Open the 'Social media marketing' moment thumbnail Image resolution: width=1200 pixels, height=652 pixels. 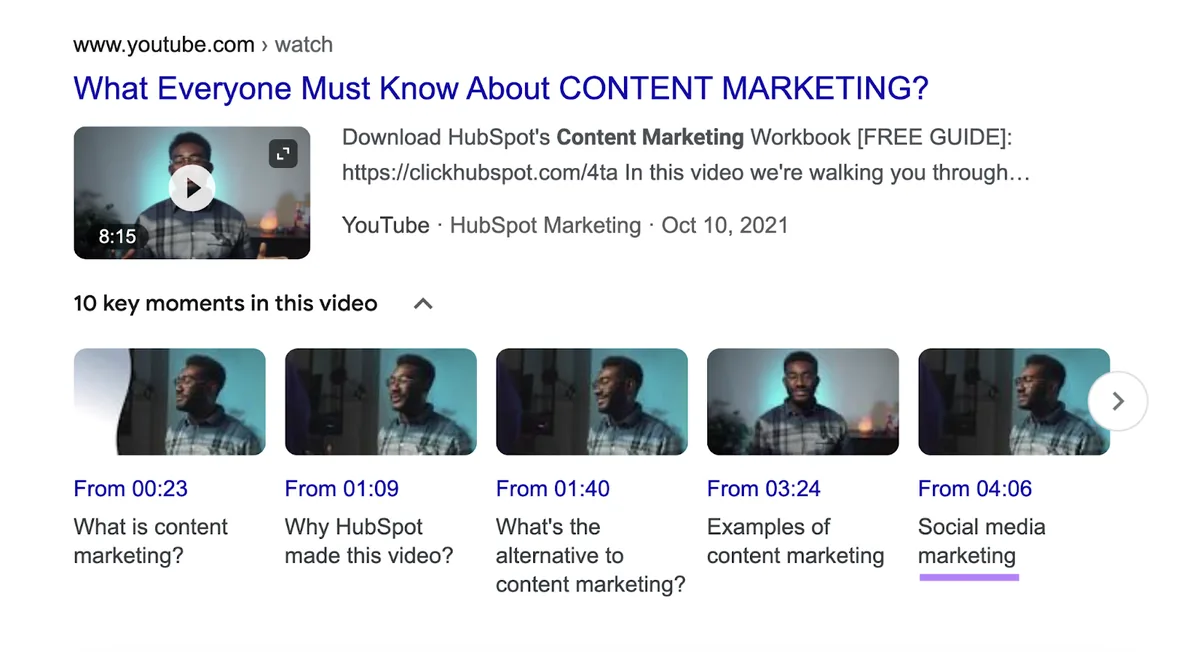1014,402
